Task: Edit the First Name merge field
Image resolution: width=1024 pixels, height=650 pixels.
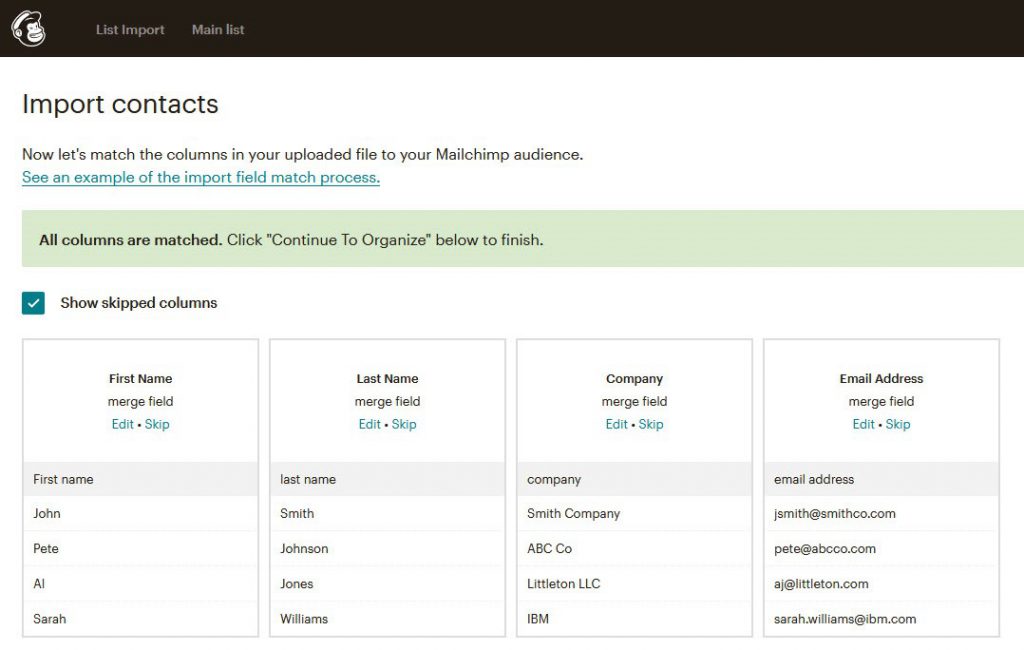Action: click(x=122, y=424)
